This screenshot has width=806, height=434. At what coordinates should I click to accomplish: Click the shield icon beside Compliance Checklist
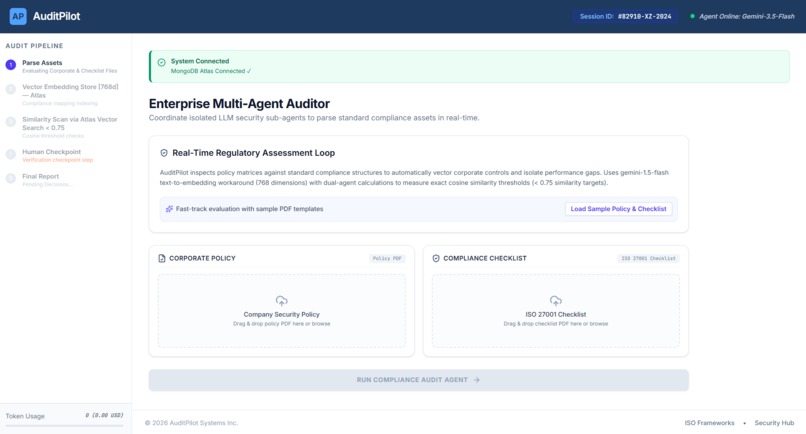436,258
